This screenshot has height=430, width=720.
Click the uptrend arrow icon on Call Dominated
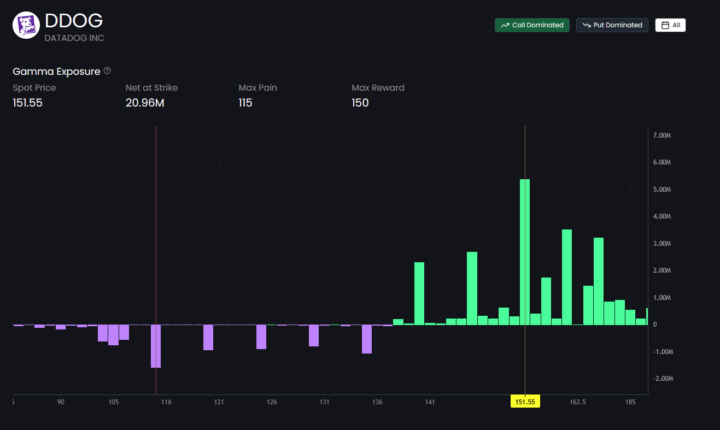pos(505,25)
